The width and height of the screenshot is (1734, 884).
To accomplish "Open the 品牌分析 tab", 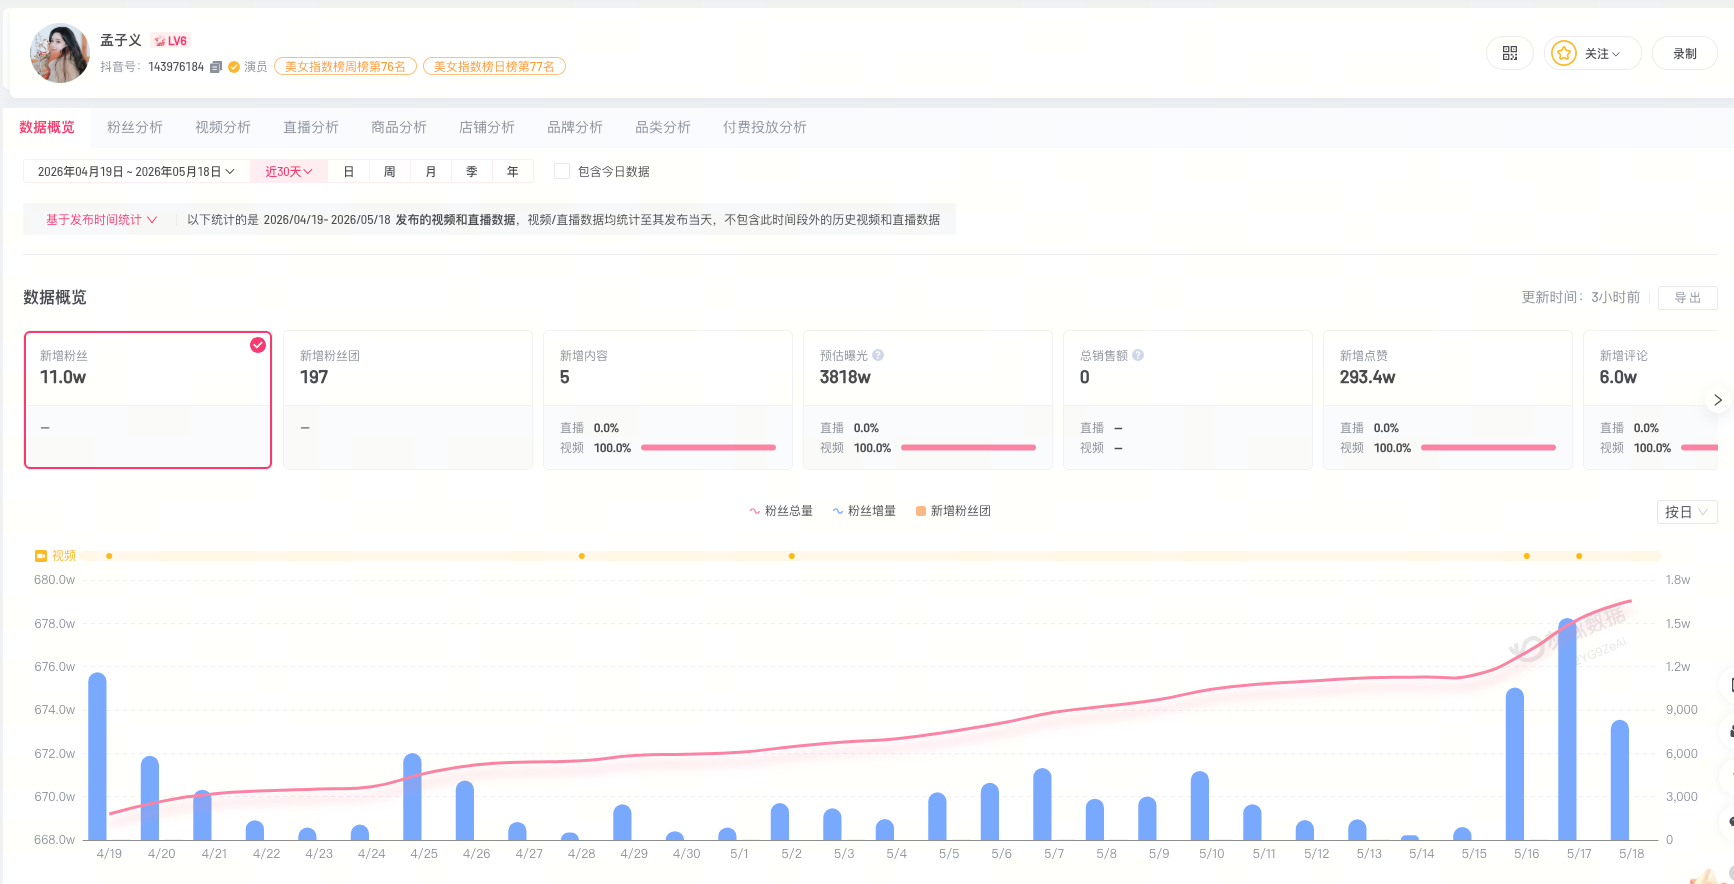I will pyautogui.click(x=575, y=127).
